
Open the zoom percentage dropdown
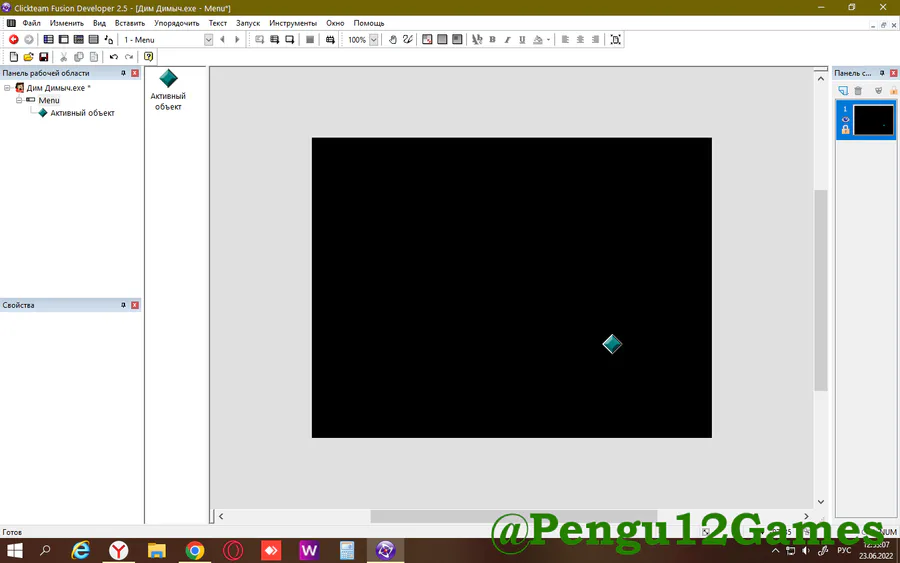coord(374,40)
